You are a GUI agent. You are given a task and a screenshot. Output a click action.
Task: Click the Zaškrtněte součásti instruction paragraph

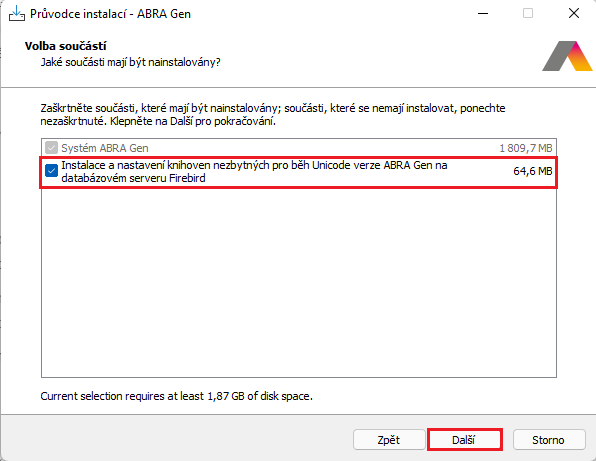point(273,114)
